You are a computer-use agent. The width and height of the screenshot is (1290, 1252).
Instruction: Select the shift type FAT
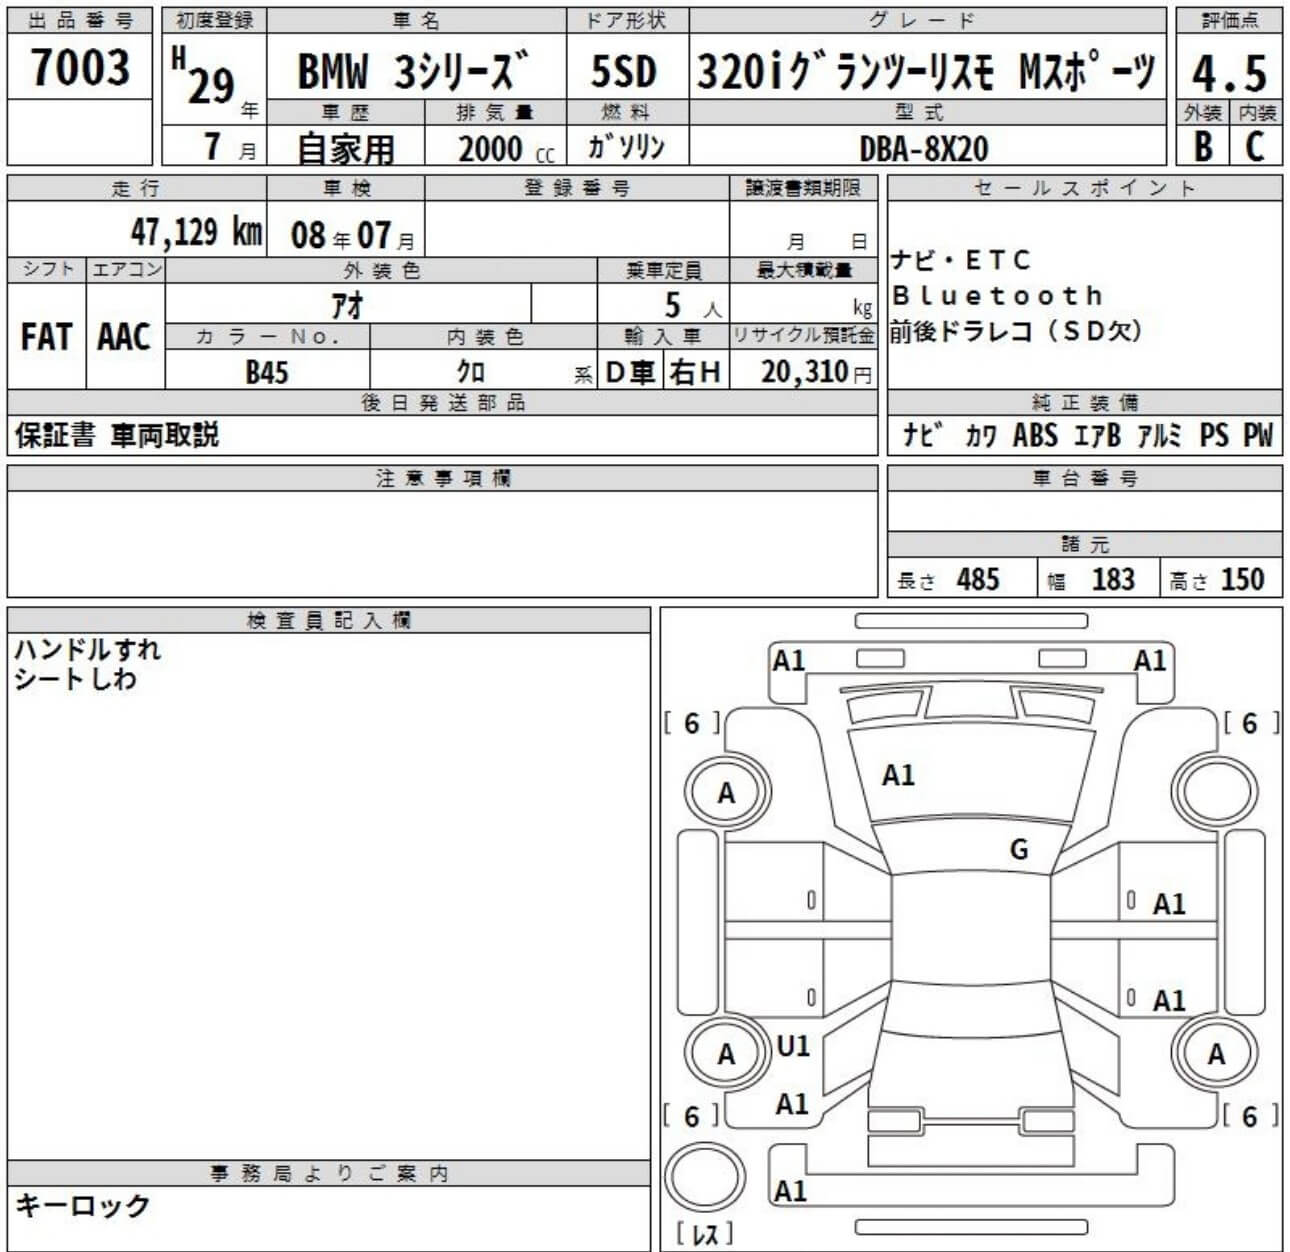tap(46, 337)
